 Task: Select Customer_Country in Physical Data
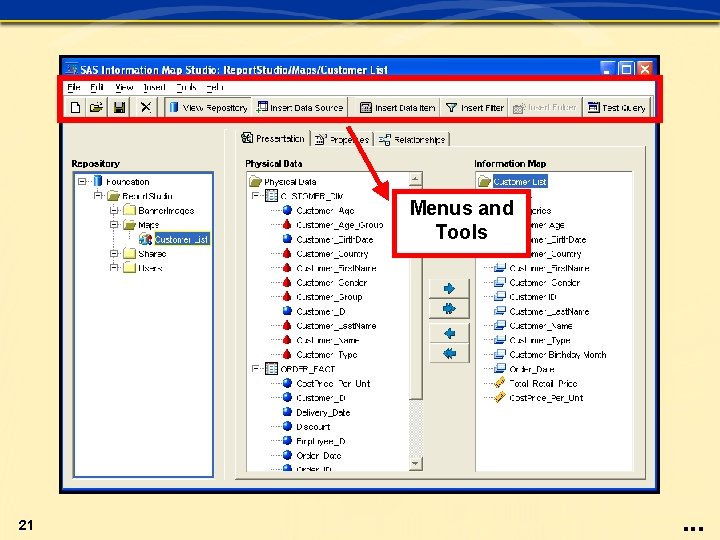click(x=332, y=254)
